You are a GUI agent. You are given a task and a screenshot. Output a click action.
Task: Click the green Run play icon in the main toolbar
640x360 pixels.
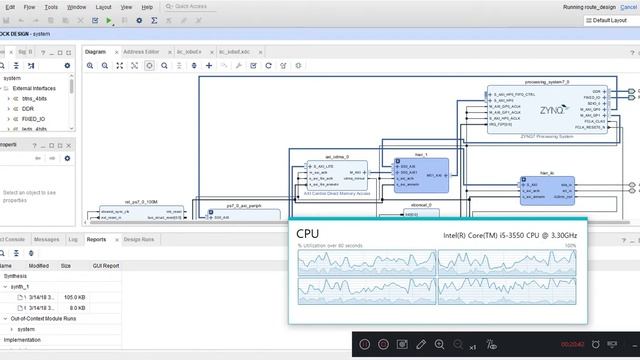point(109,20)
